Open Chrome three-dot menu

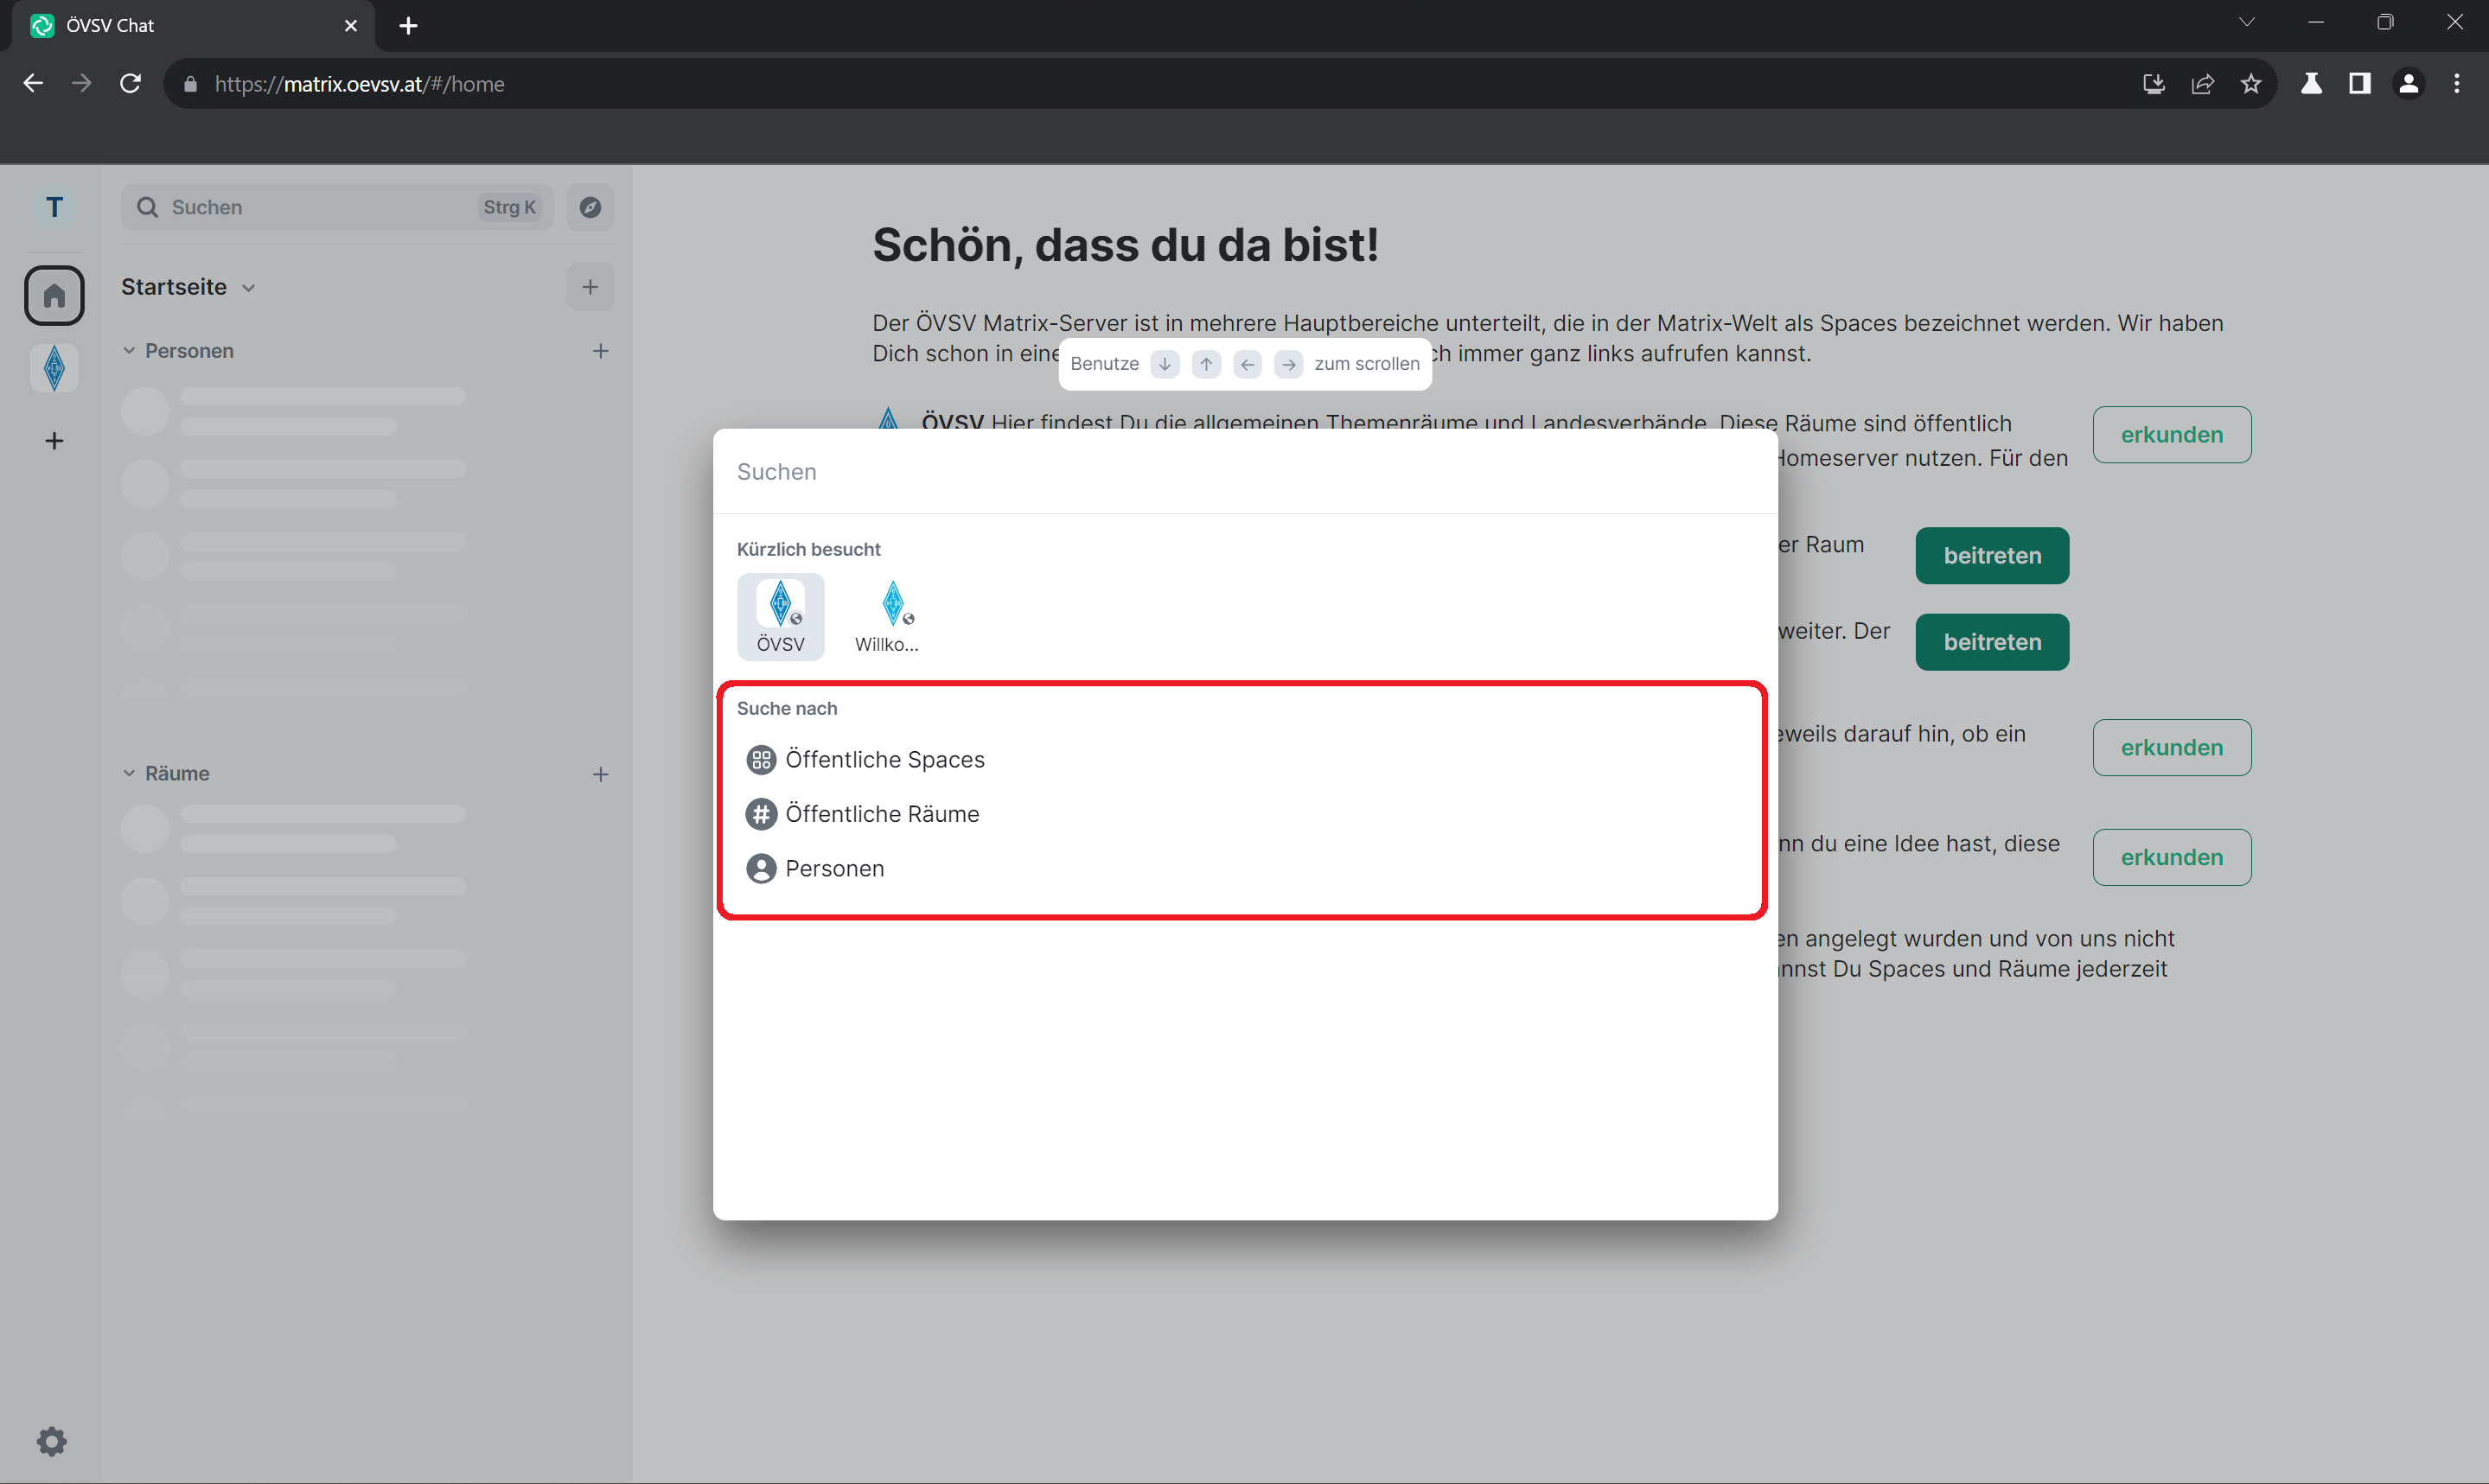coord(2457,84)
